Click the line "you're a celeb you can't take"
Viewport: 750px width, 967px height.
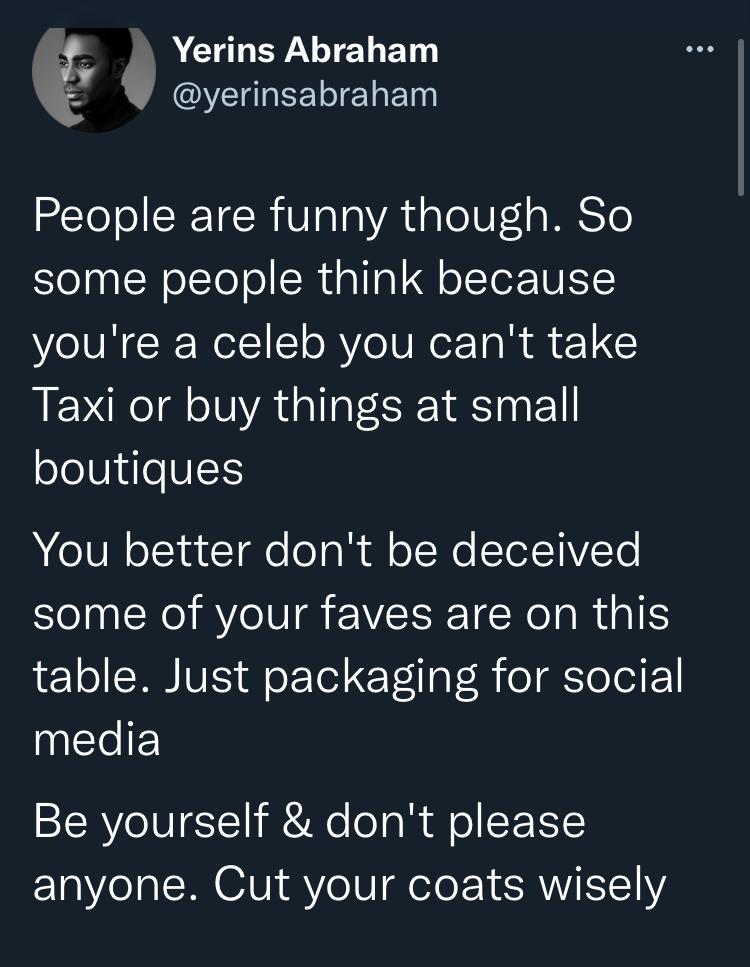tap(336, 343)
